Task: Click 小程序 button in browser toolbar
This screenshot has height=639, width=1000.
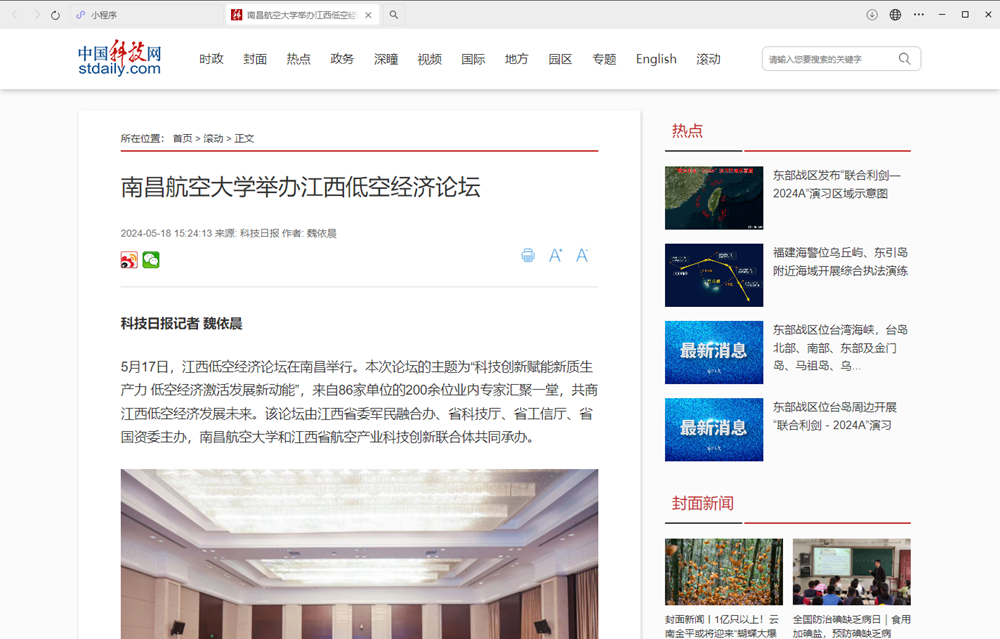Action: [x=98, y=14]
